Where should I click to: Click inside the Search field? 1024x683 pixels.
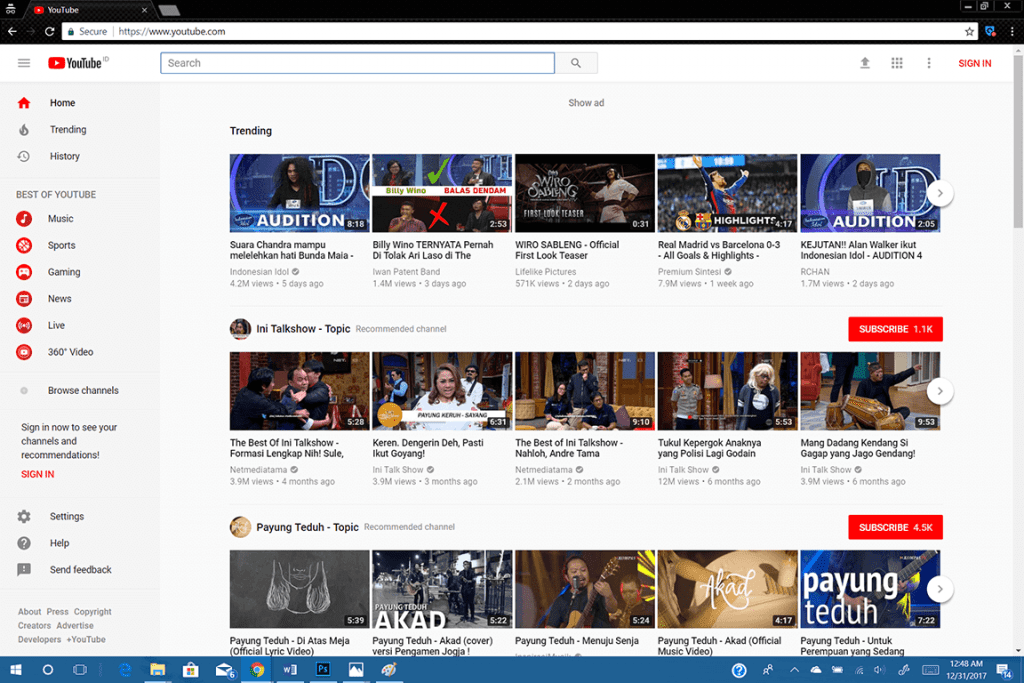pyautogui.click(x=357, y=63)
